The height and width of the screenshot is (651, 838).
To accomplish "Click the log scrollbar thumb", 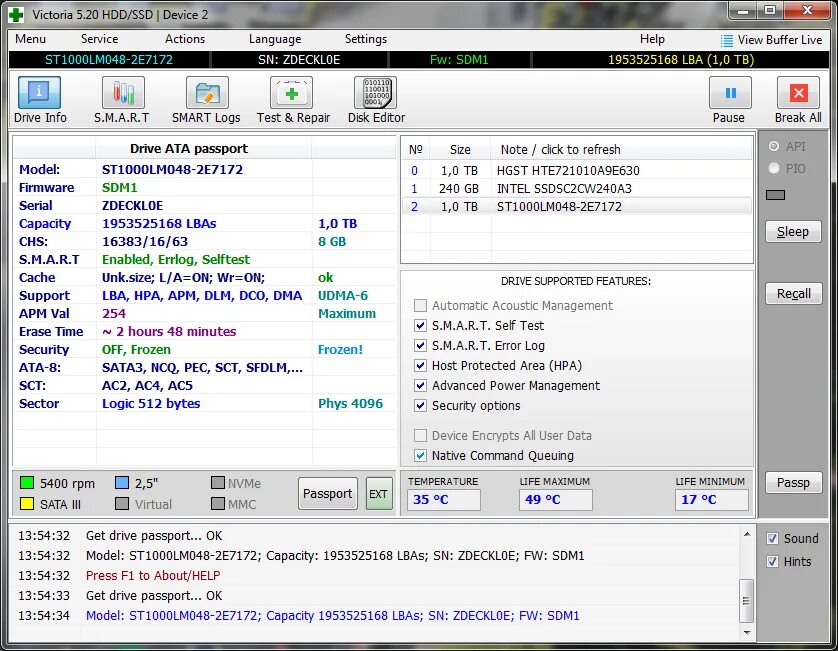I will (747, 601).
